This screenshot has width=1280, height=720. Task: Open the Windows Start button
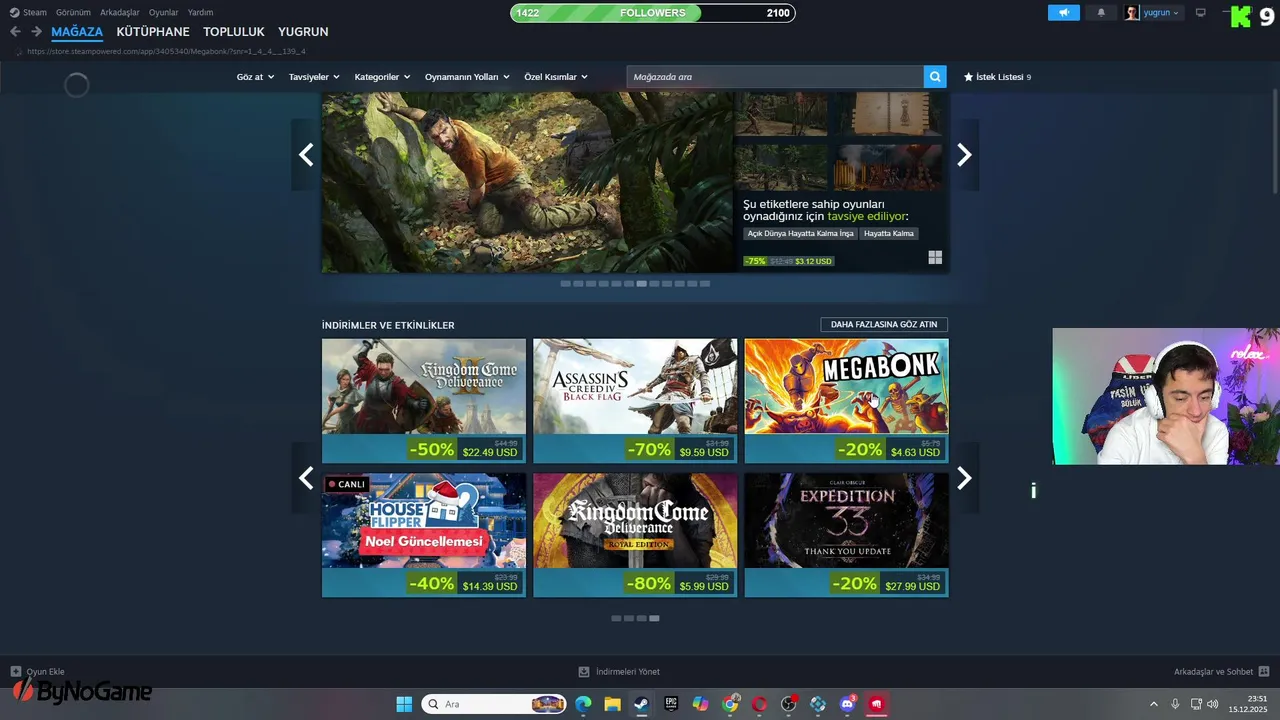[x=404, y=704]
